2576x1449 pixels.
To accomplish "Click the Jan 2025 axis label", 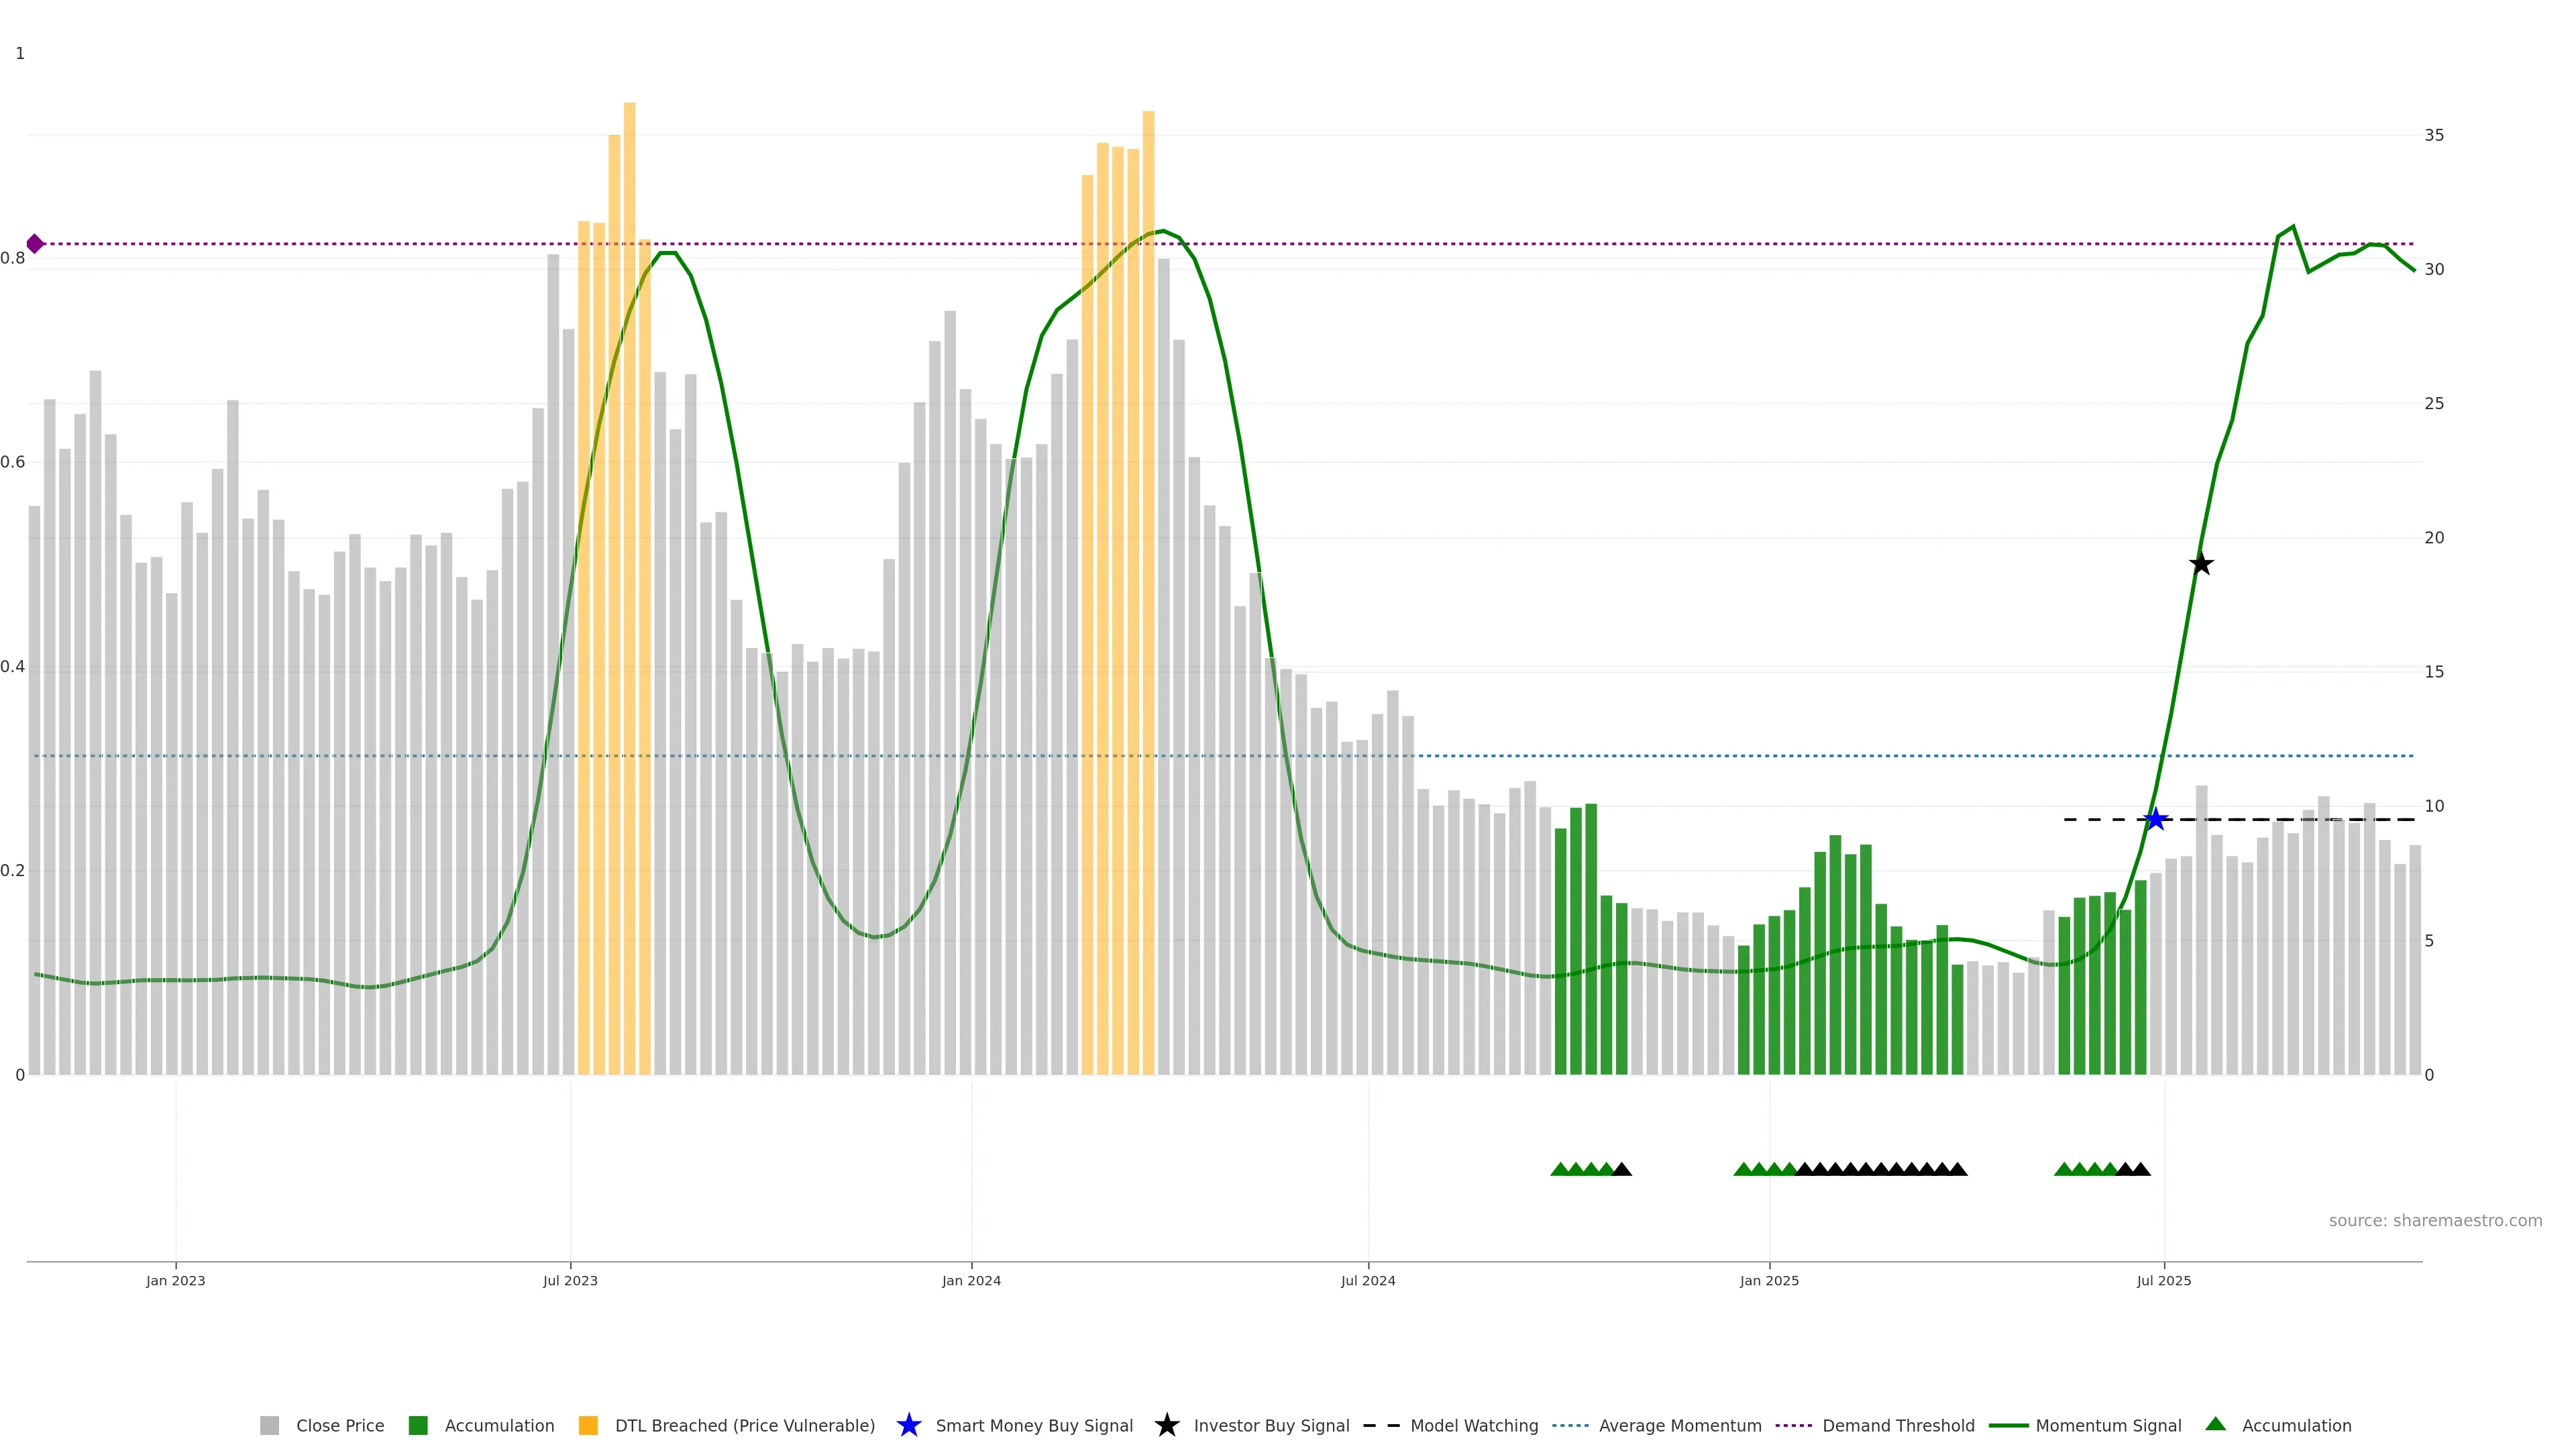I will click(1769, 1280).
